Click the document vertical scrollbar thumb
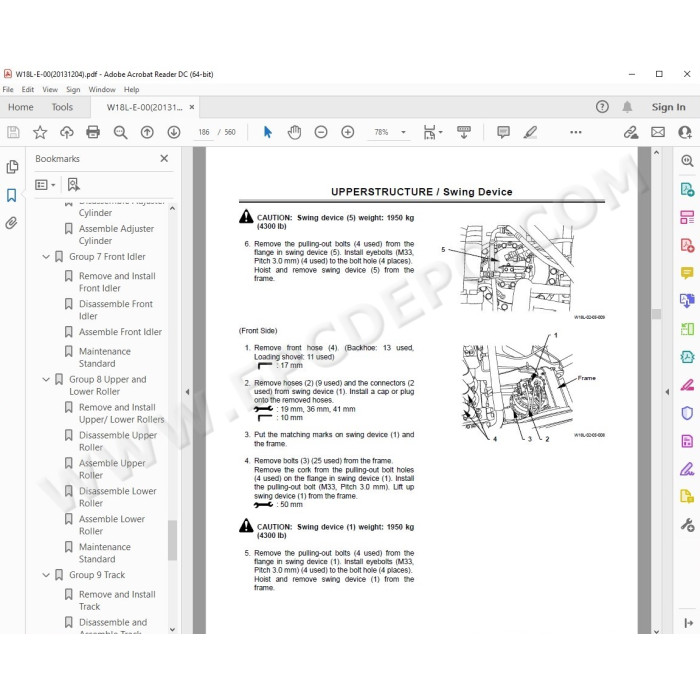This screenshot has width=700, height=700. 656,314
